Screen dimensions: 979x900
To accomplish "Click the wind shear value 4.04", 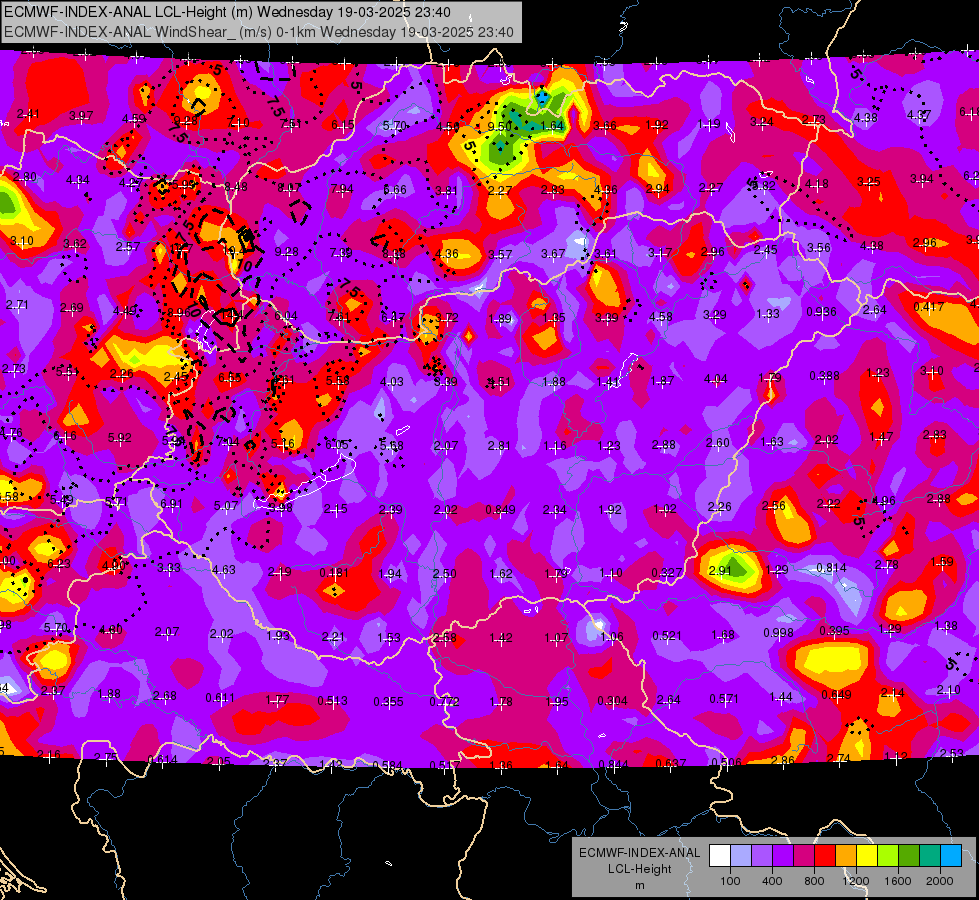I will click(x=716, y=378).
